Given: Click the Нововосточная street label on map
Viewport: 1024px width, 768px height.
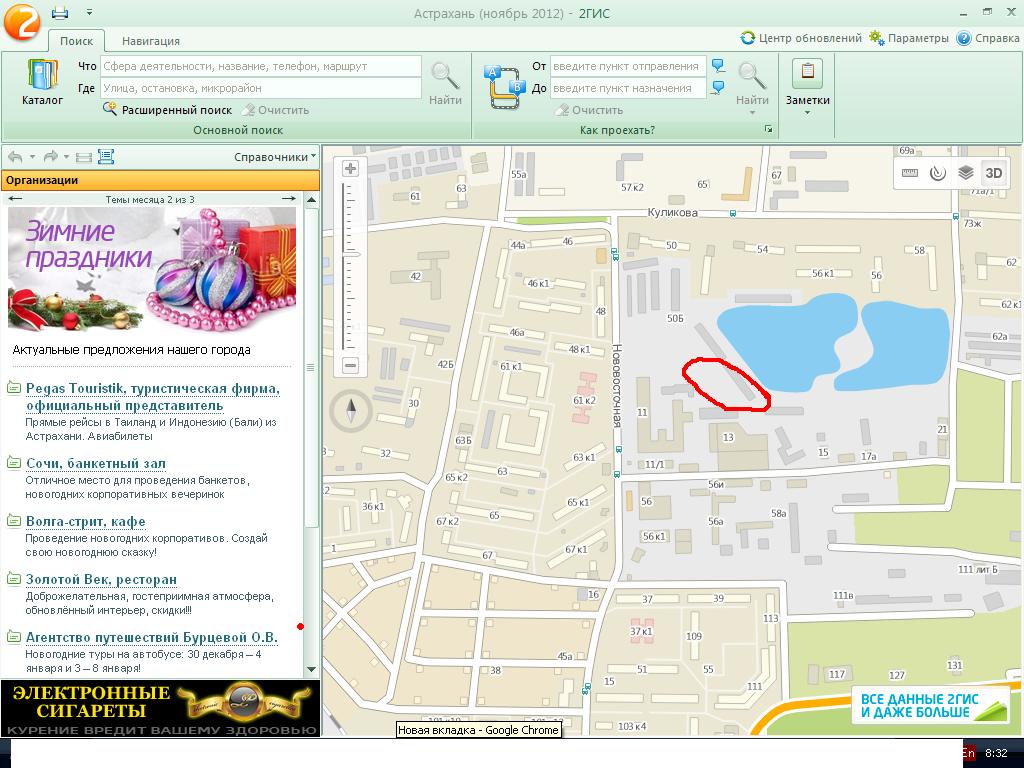Looking at the screenshot, I should pyautogui.click(x=617, y=386).
